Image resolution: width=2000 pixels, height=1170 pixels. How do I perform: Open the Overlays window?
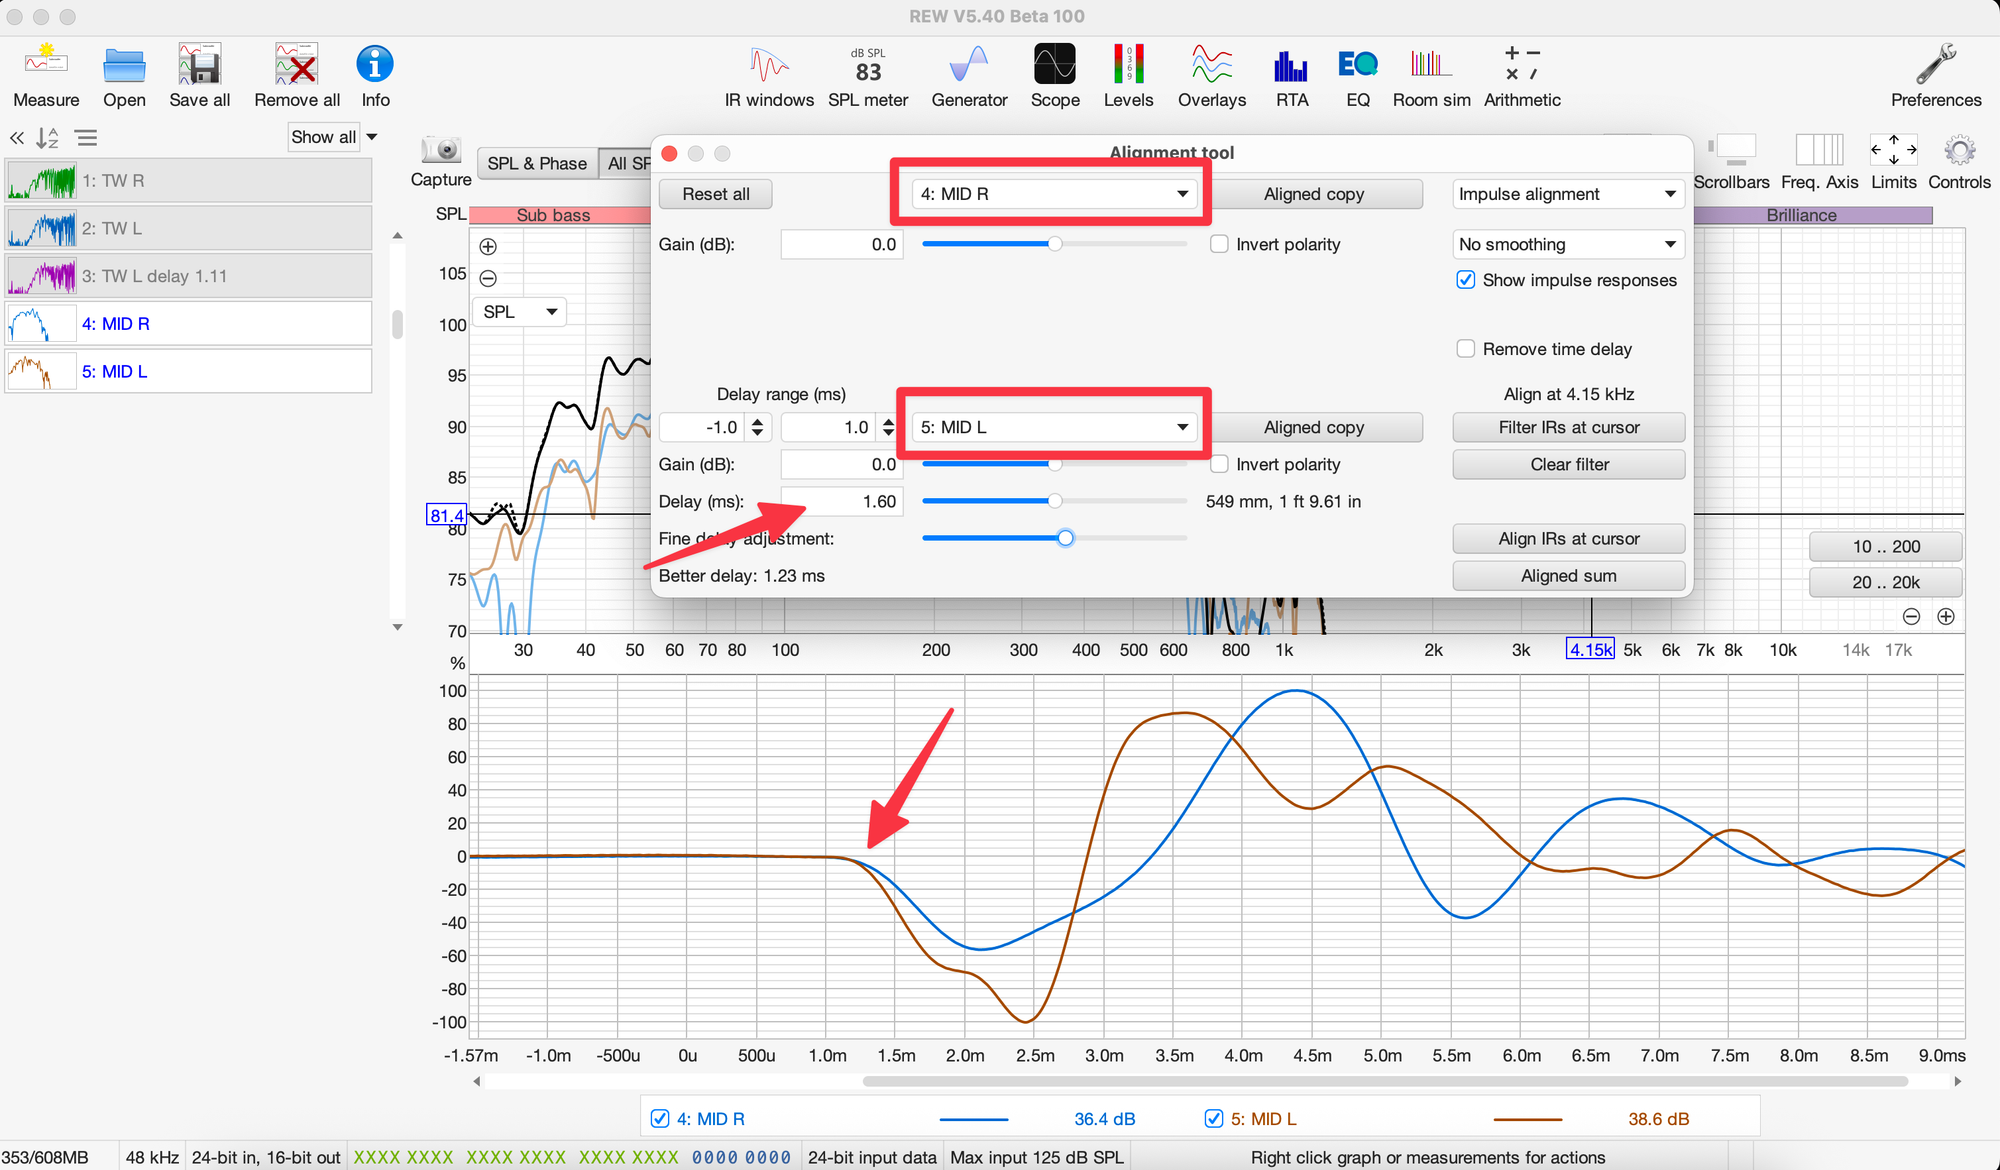(1211, 66)
